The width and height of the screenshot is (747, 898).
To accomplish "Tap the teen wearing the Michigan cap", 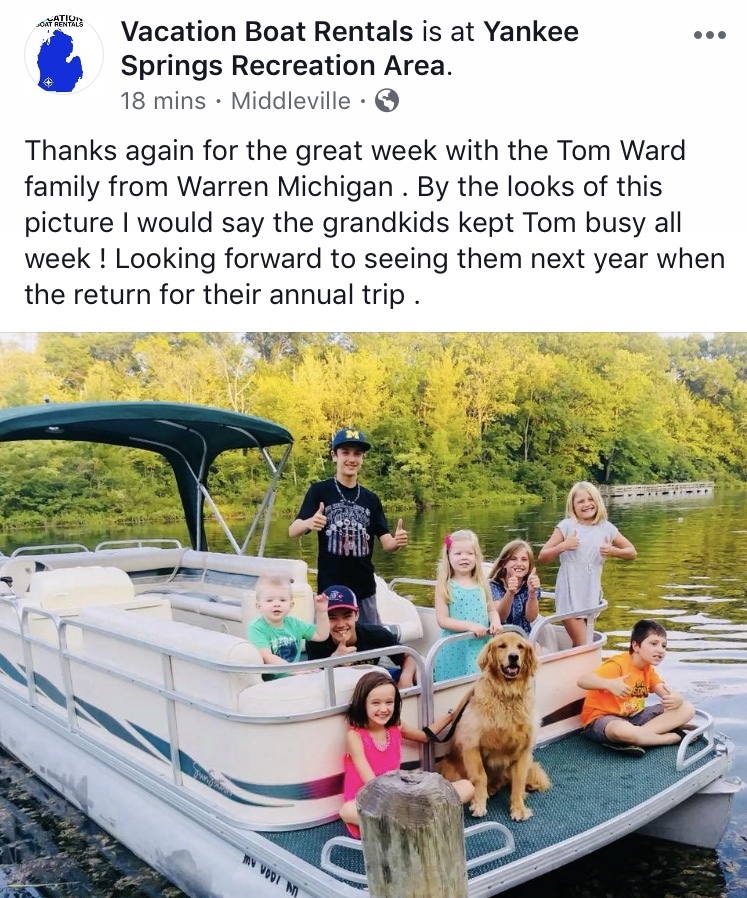I will tap(347, 521).
